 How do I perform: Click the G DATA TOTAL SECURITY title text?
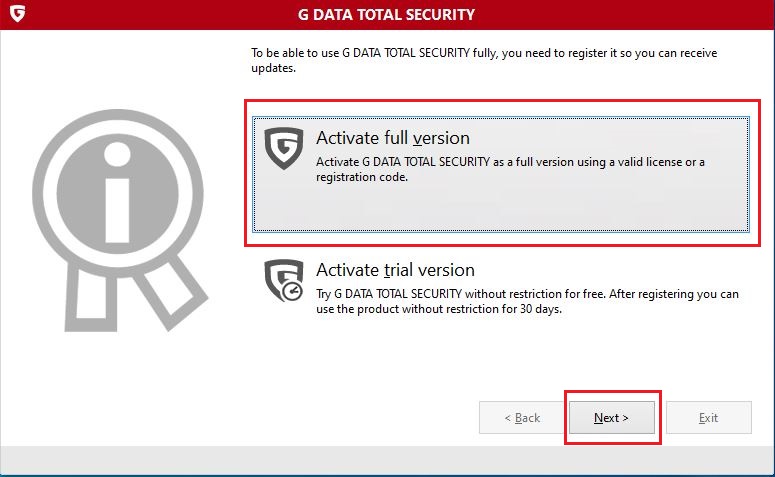[x=386, y=14]
